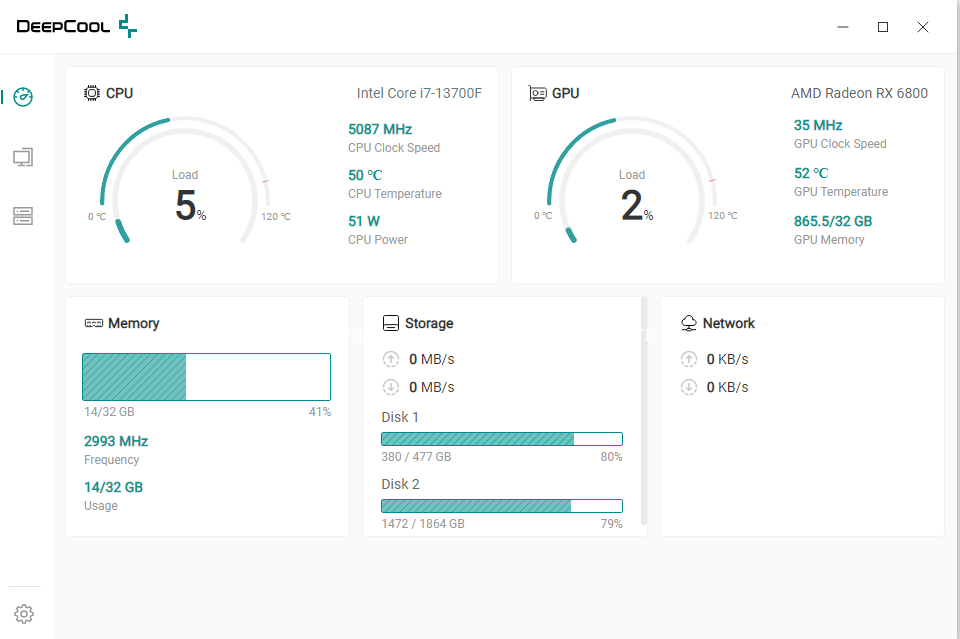The image size is (960, 639).
Task: Click the GPU load '2%' number
Action: click(x=637, y=205)
